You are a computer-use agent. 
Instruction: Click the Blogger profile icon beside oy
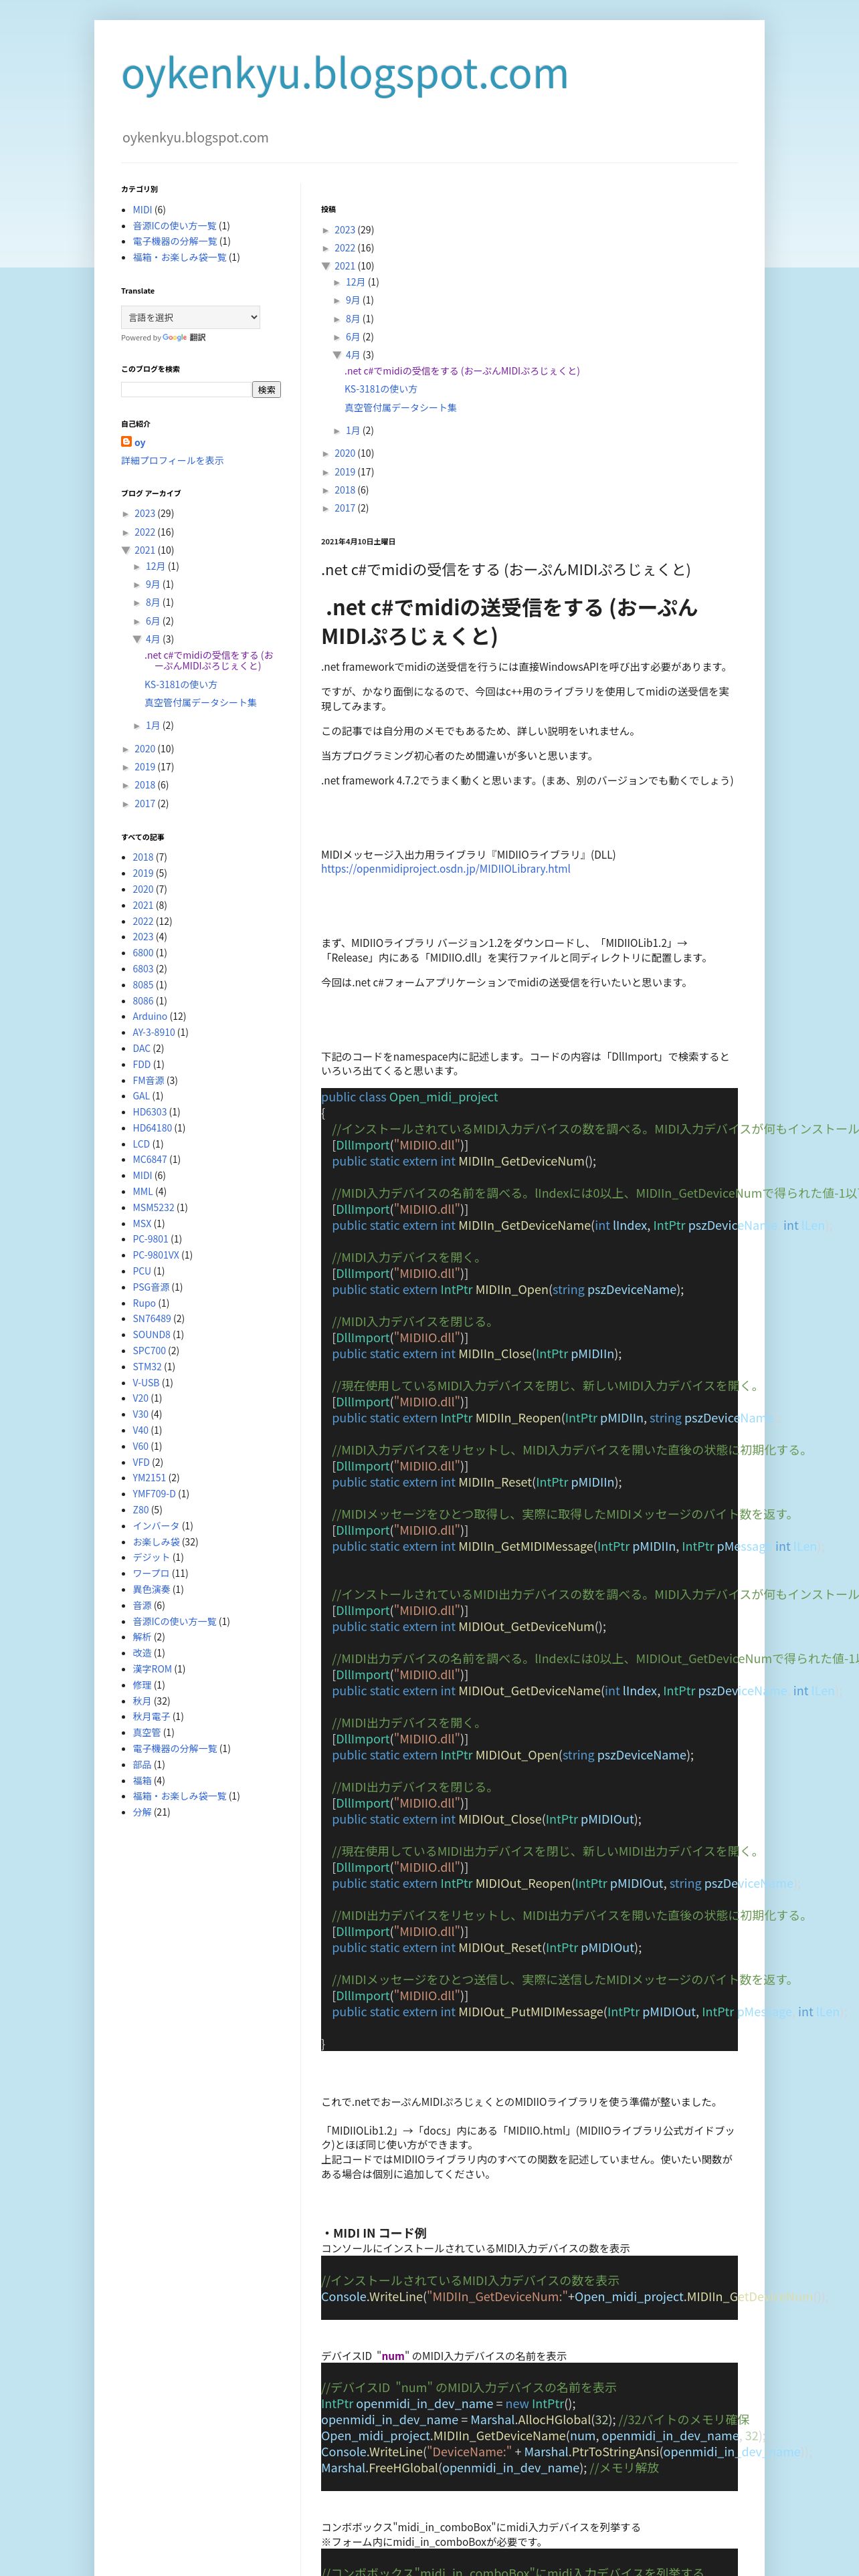pyautogui.click(x=126, y=441)
